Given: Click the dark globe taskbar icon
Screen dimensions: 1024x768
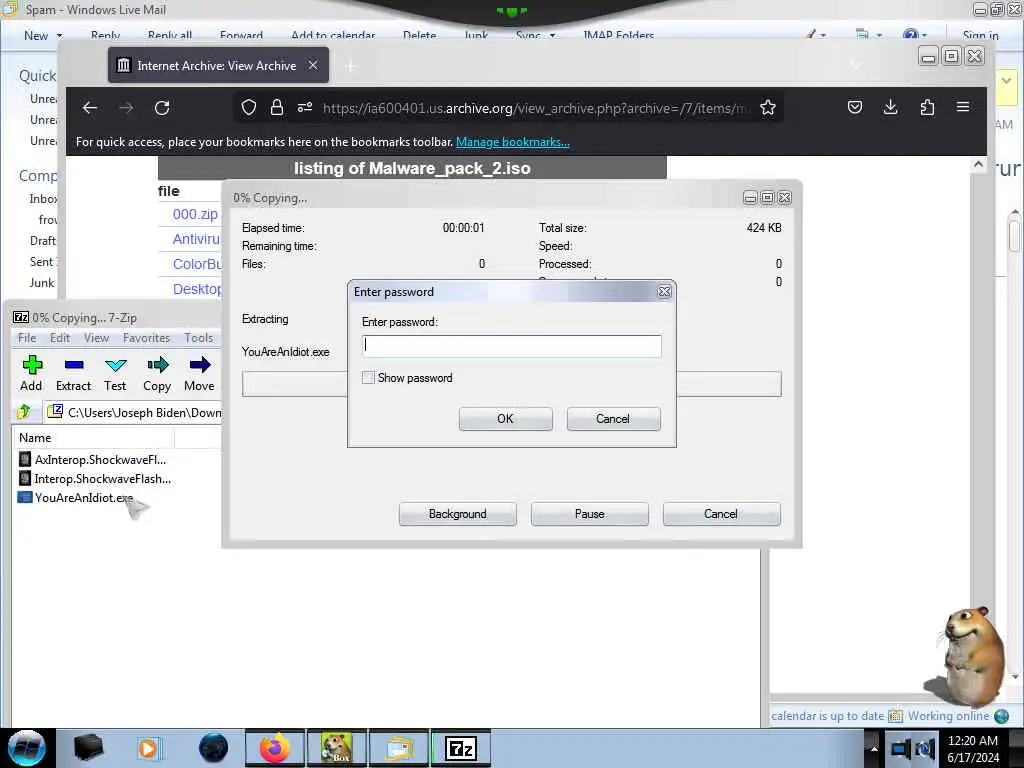Looking at the screenshot, I should tap(214, 748).
